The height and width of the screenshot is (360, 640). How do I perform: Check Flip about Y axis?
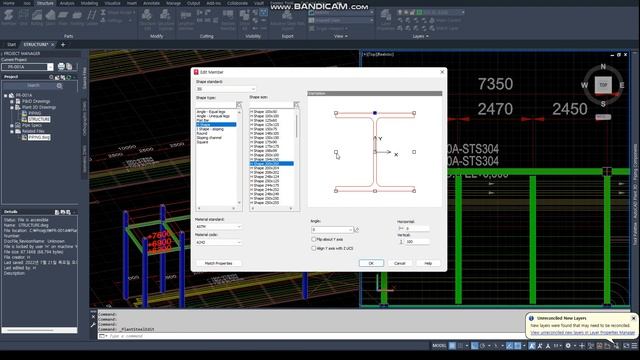pyautogui.click(x=313, y=240)
